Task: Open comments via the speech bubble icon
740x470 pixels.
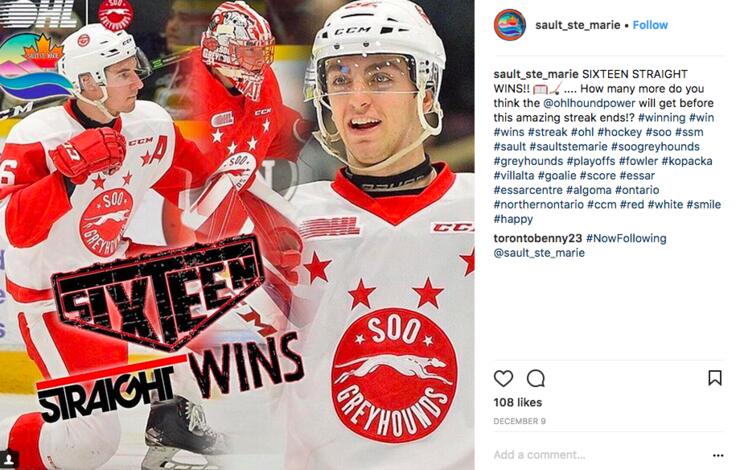Action: (x=536, y=378)
